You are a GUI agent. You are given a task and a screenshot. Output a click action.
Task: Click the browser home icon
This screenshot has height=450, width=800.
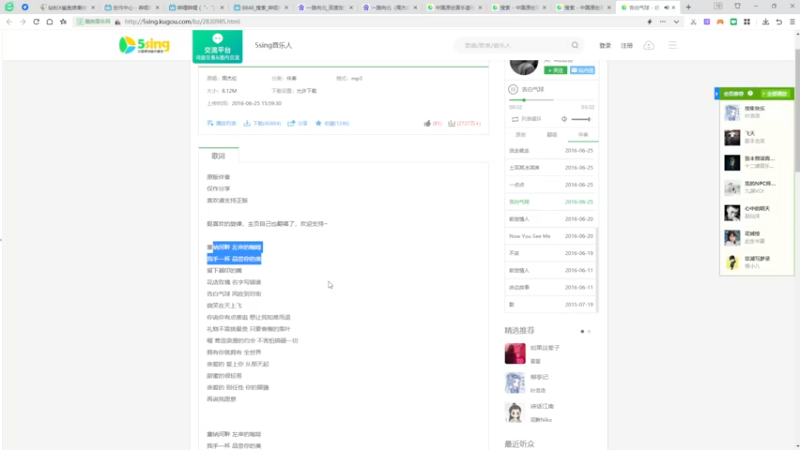coord(49,22)
